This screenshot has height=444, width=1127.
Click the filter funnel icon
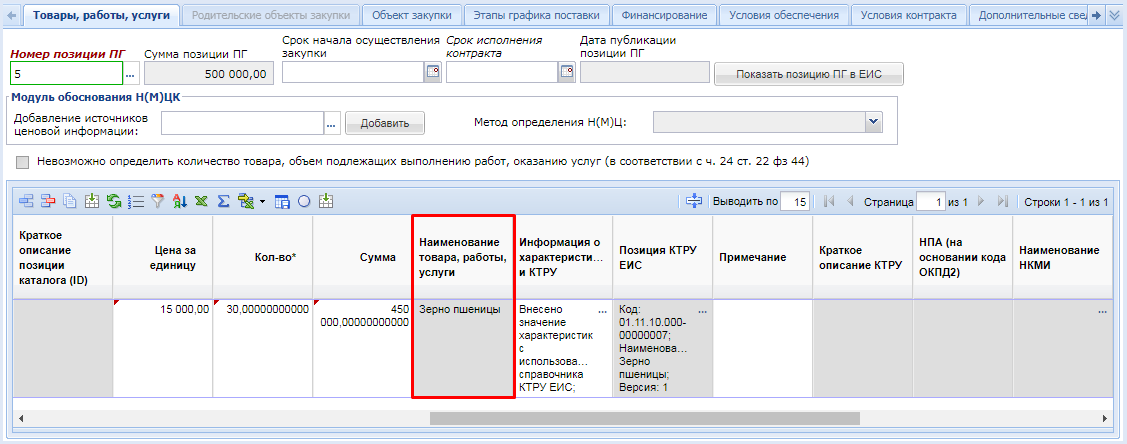(x=156, y=201)
